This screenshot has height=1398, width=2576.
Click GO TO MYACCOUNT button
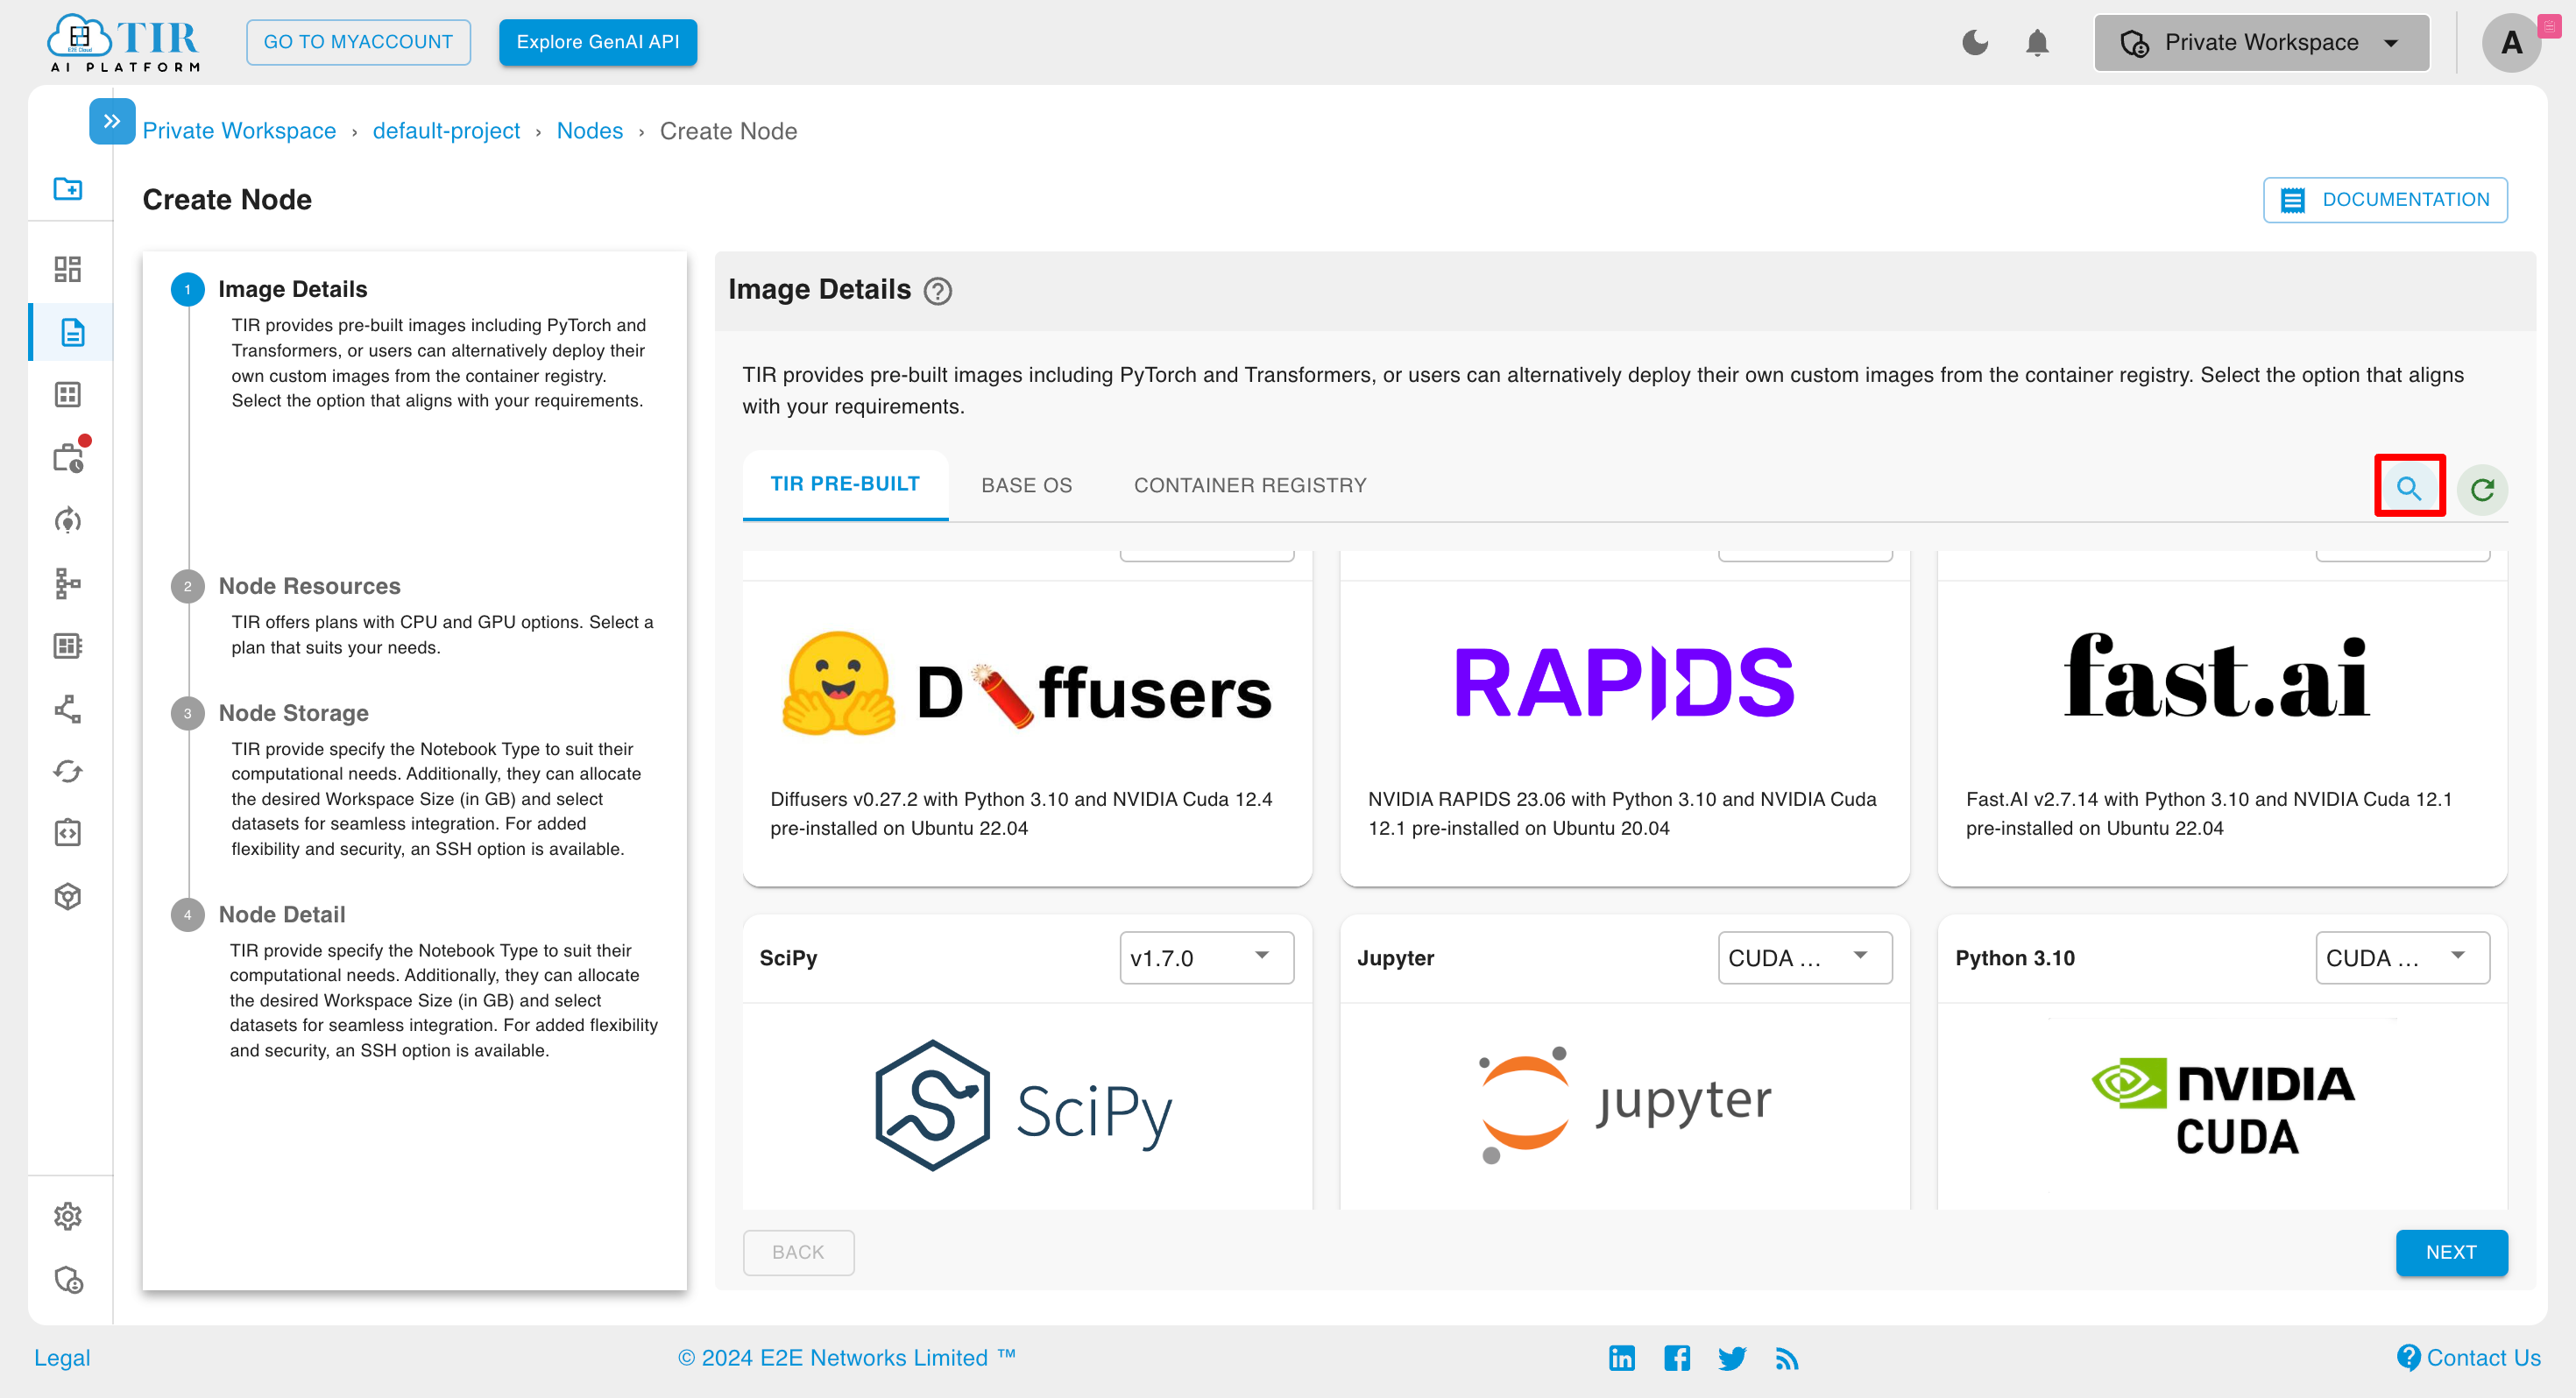point(358,42)
